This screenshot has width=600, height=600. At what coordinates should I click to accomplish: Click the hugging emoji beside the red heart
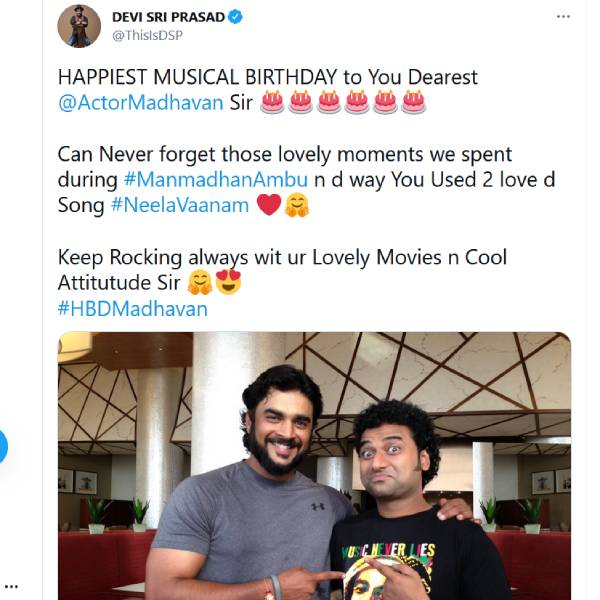297,205
